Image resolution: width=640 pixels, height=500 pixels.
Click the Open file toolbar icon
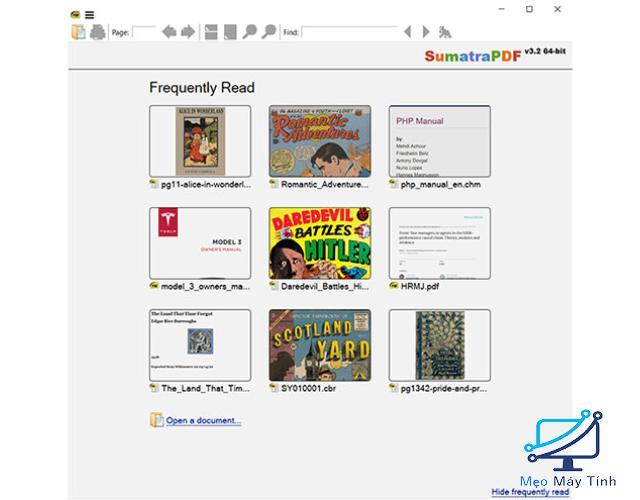[x=78, y=32]
